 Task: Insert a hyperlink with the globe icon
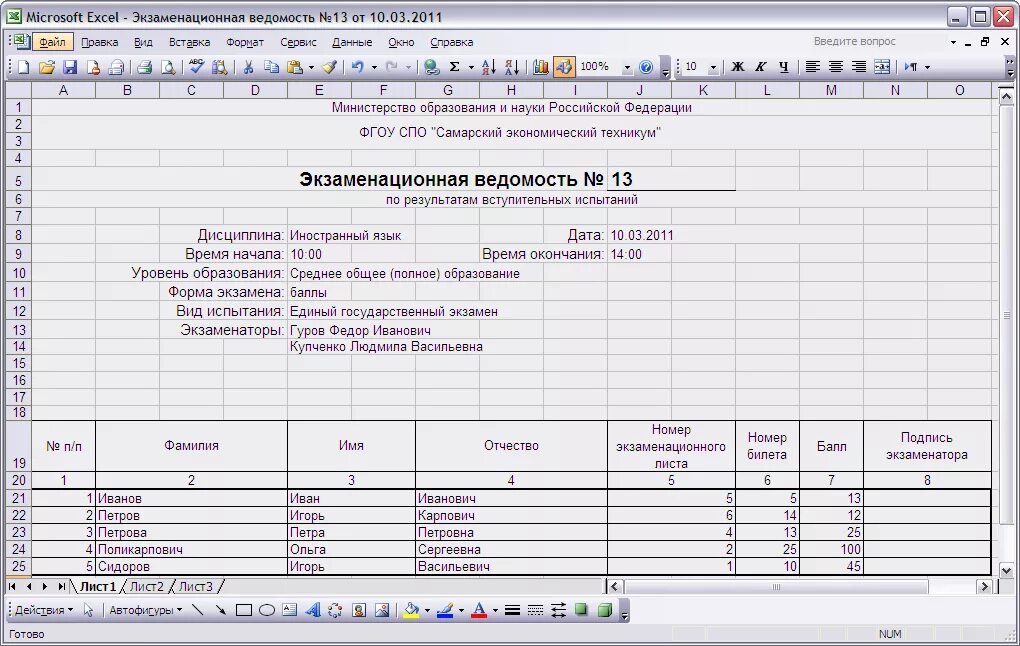[431, 66]
